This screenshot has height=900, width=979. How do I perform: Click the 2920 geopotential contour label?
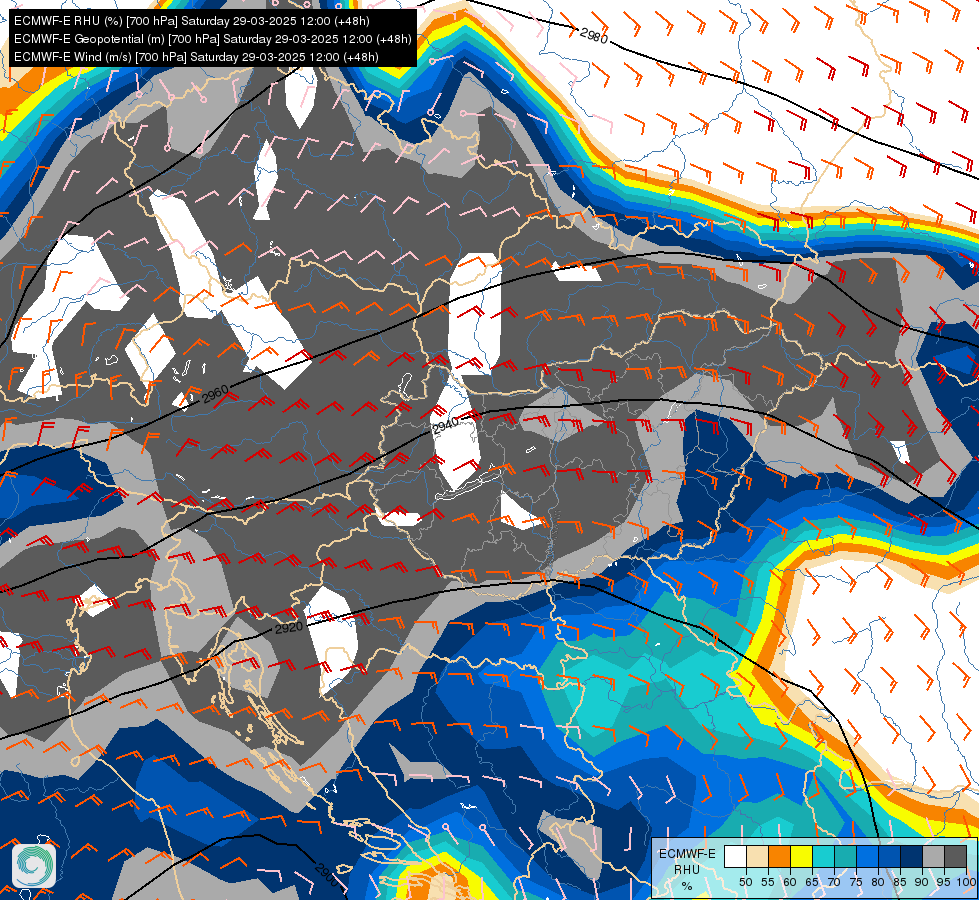[x=288, y=628]
